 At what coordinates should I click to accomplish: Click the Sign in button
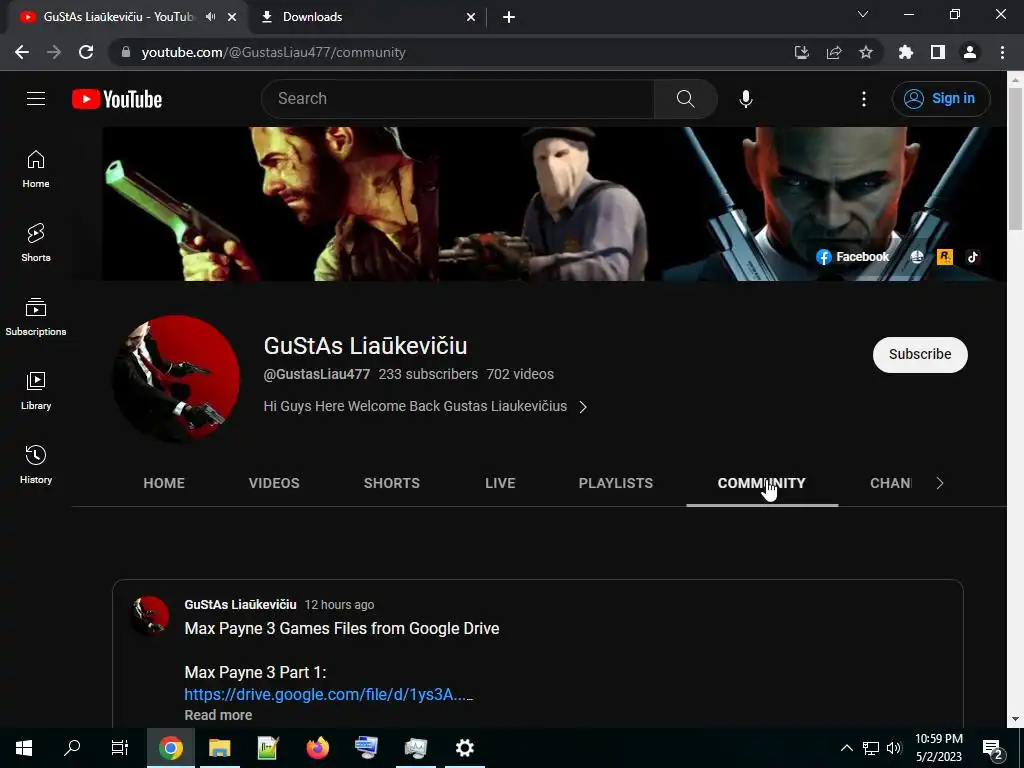(941, 99)
